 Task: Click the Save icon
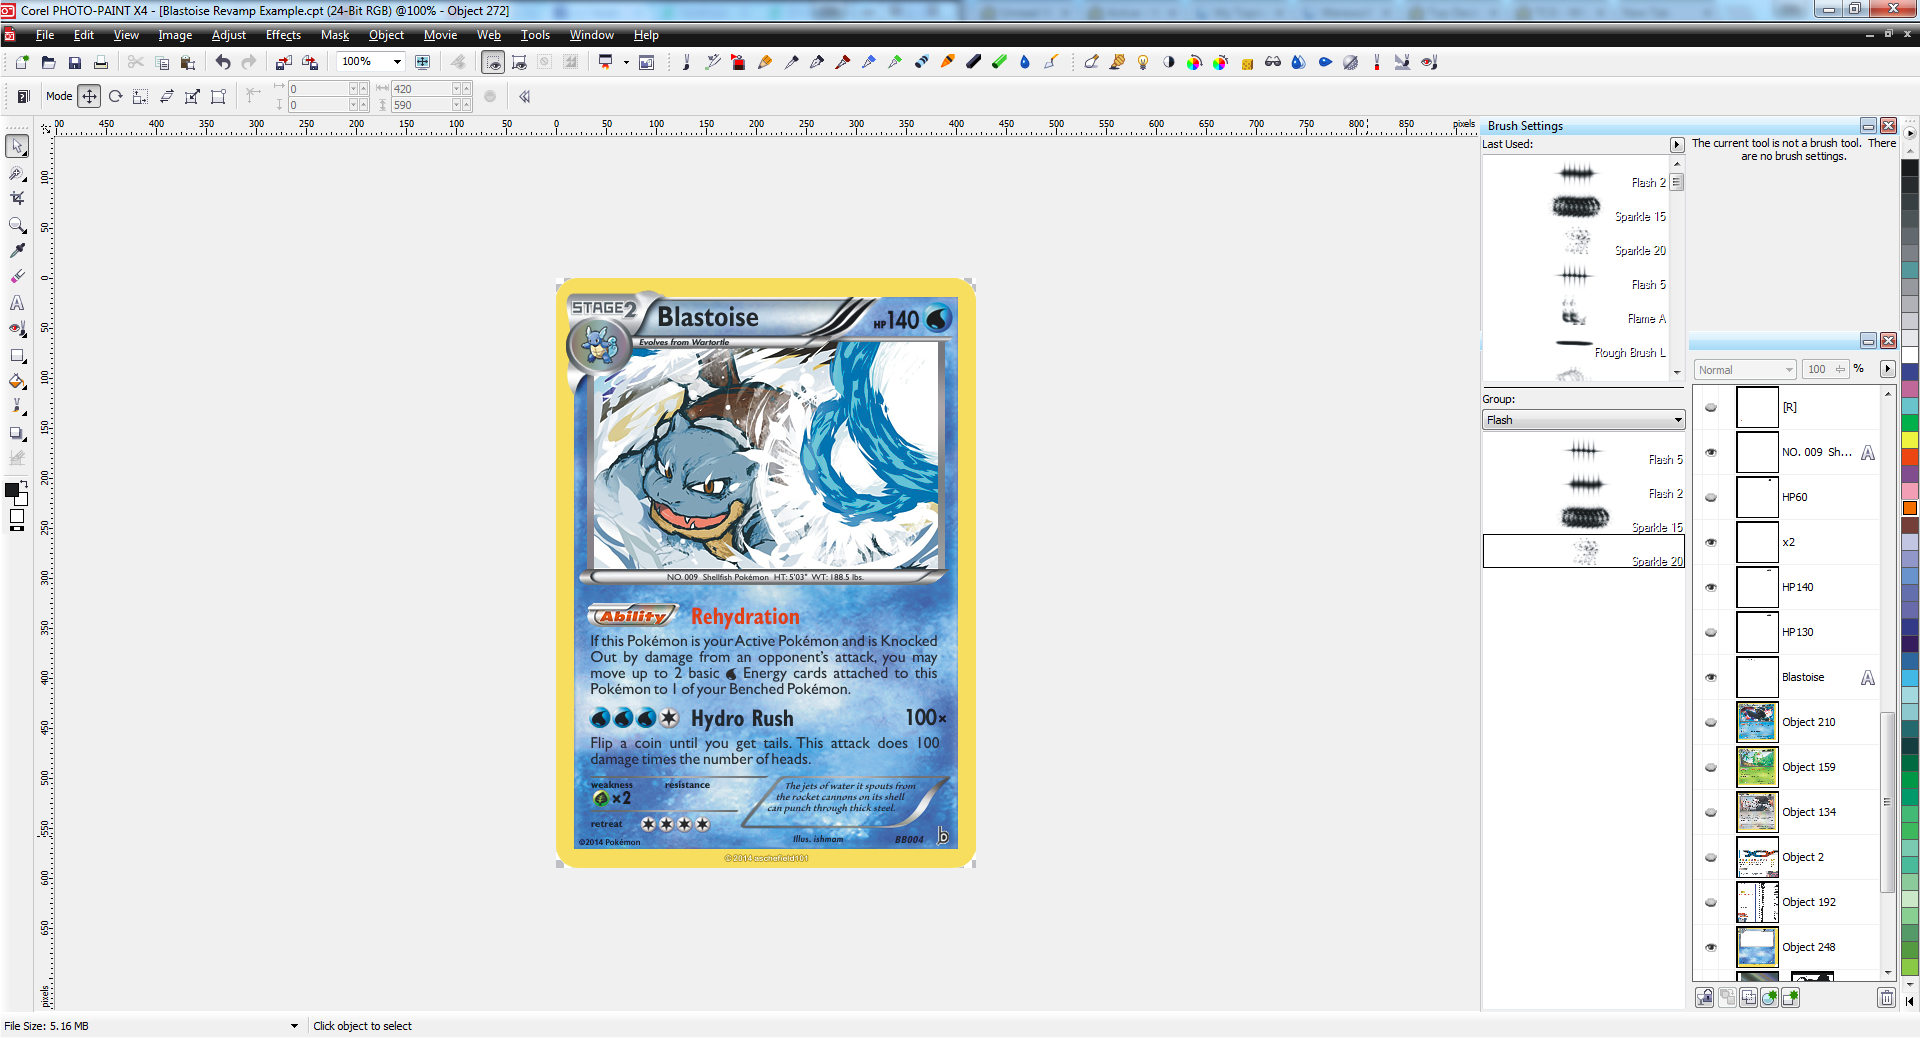click(x=74, y=62)
